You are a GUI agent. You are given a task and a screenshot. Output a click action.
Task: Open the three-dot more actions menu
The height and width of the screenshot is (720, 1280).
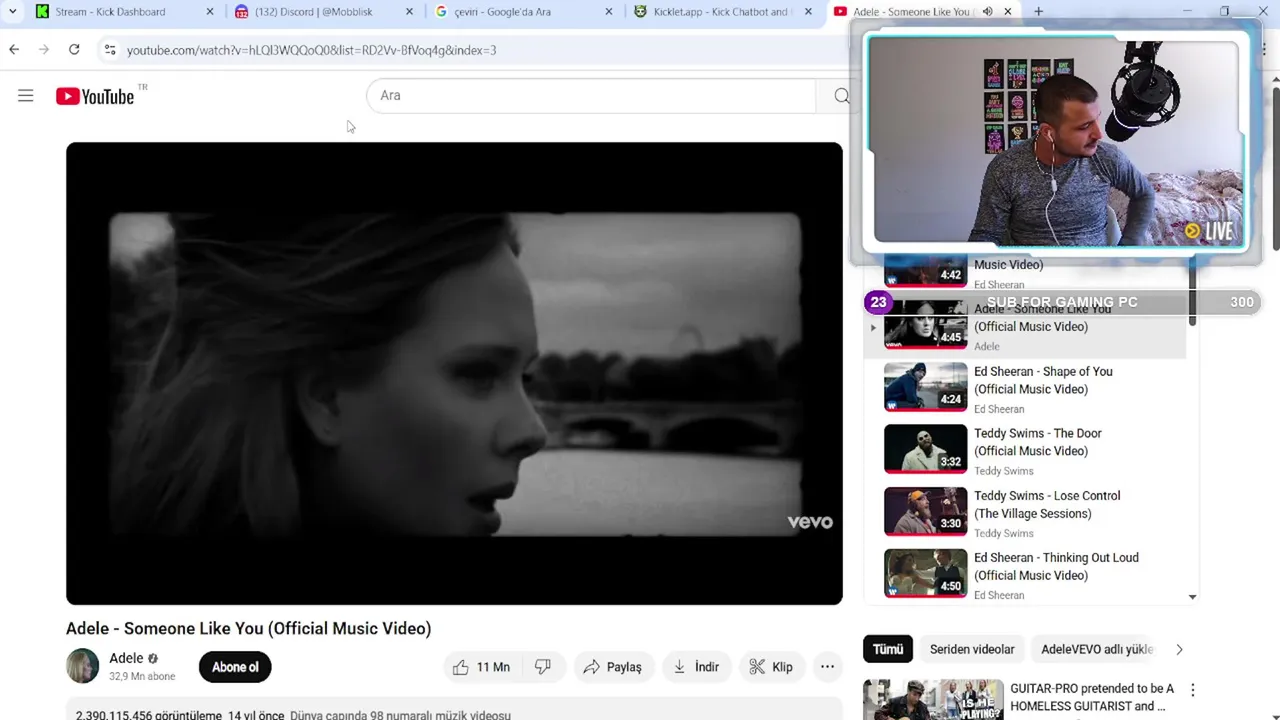click(827, 667)
